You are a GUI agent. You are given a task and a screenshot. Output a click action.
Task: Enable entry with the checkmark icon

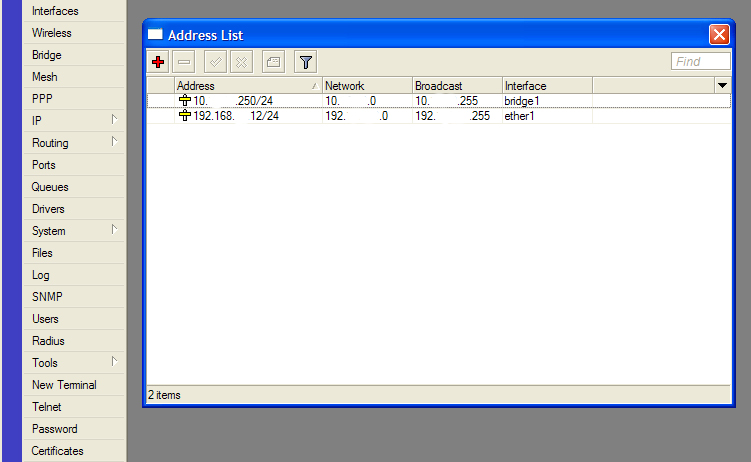click(x=216, y=62)
